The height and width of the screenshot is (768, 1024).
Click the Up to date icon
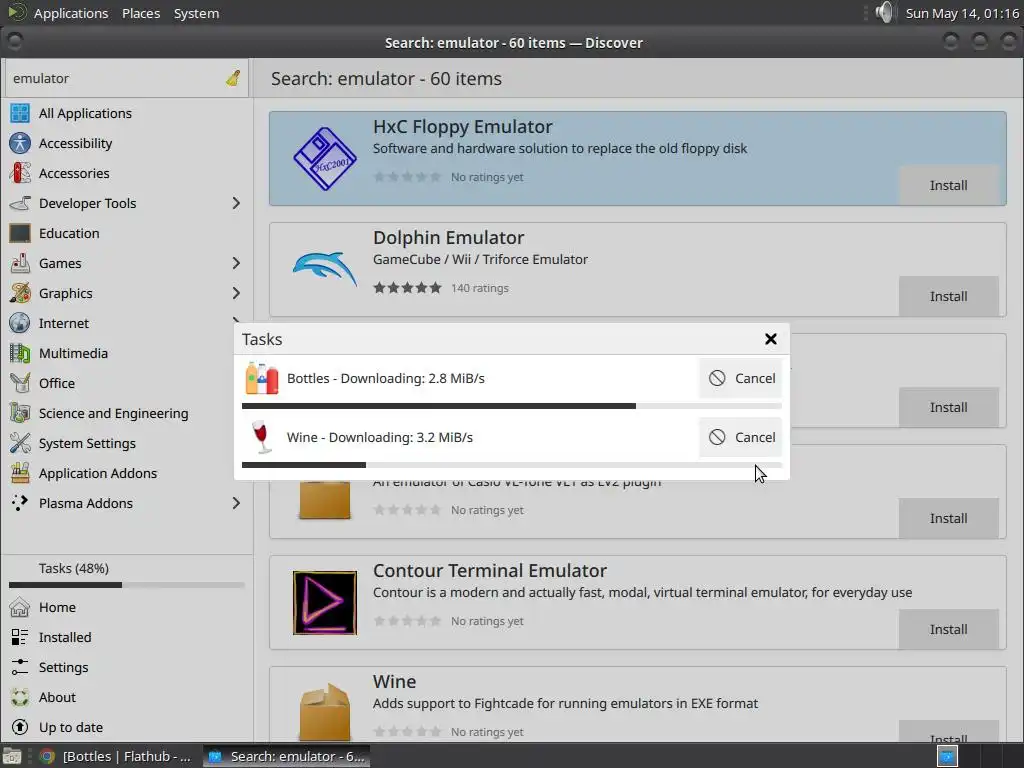pyautogui.click(x=20, y=728)
